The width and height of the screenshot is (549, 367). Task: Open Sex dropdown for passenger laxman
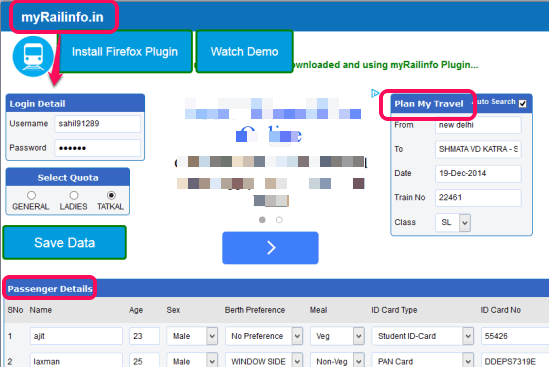tap(192, 360)
